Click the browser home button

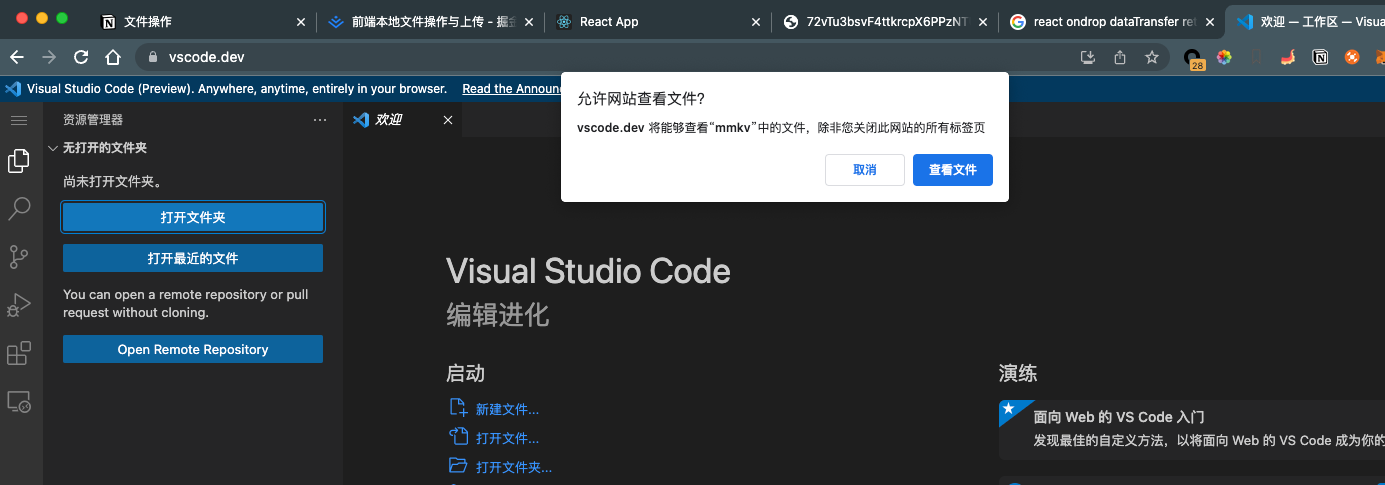tap(113, 57)
